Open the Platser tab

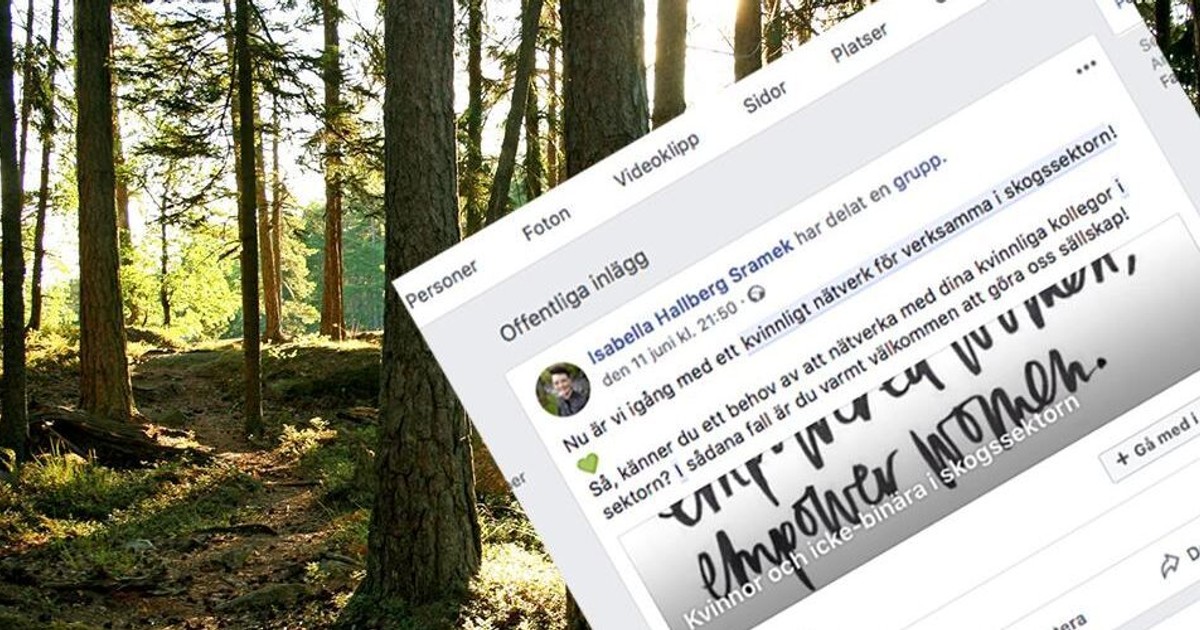pyautogui.click(x=859, y=44)
